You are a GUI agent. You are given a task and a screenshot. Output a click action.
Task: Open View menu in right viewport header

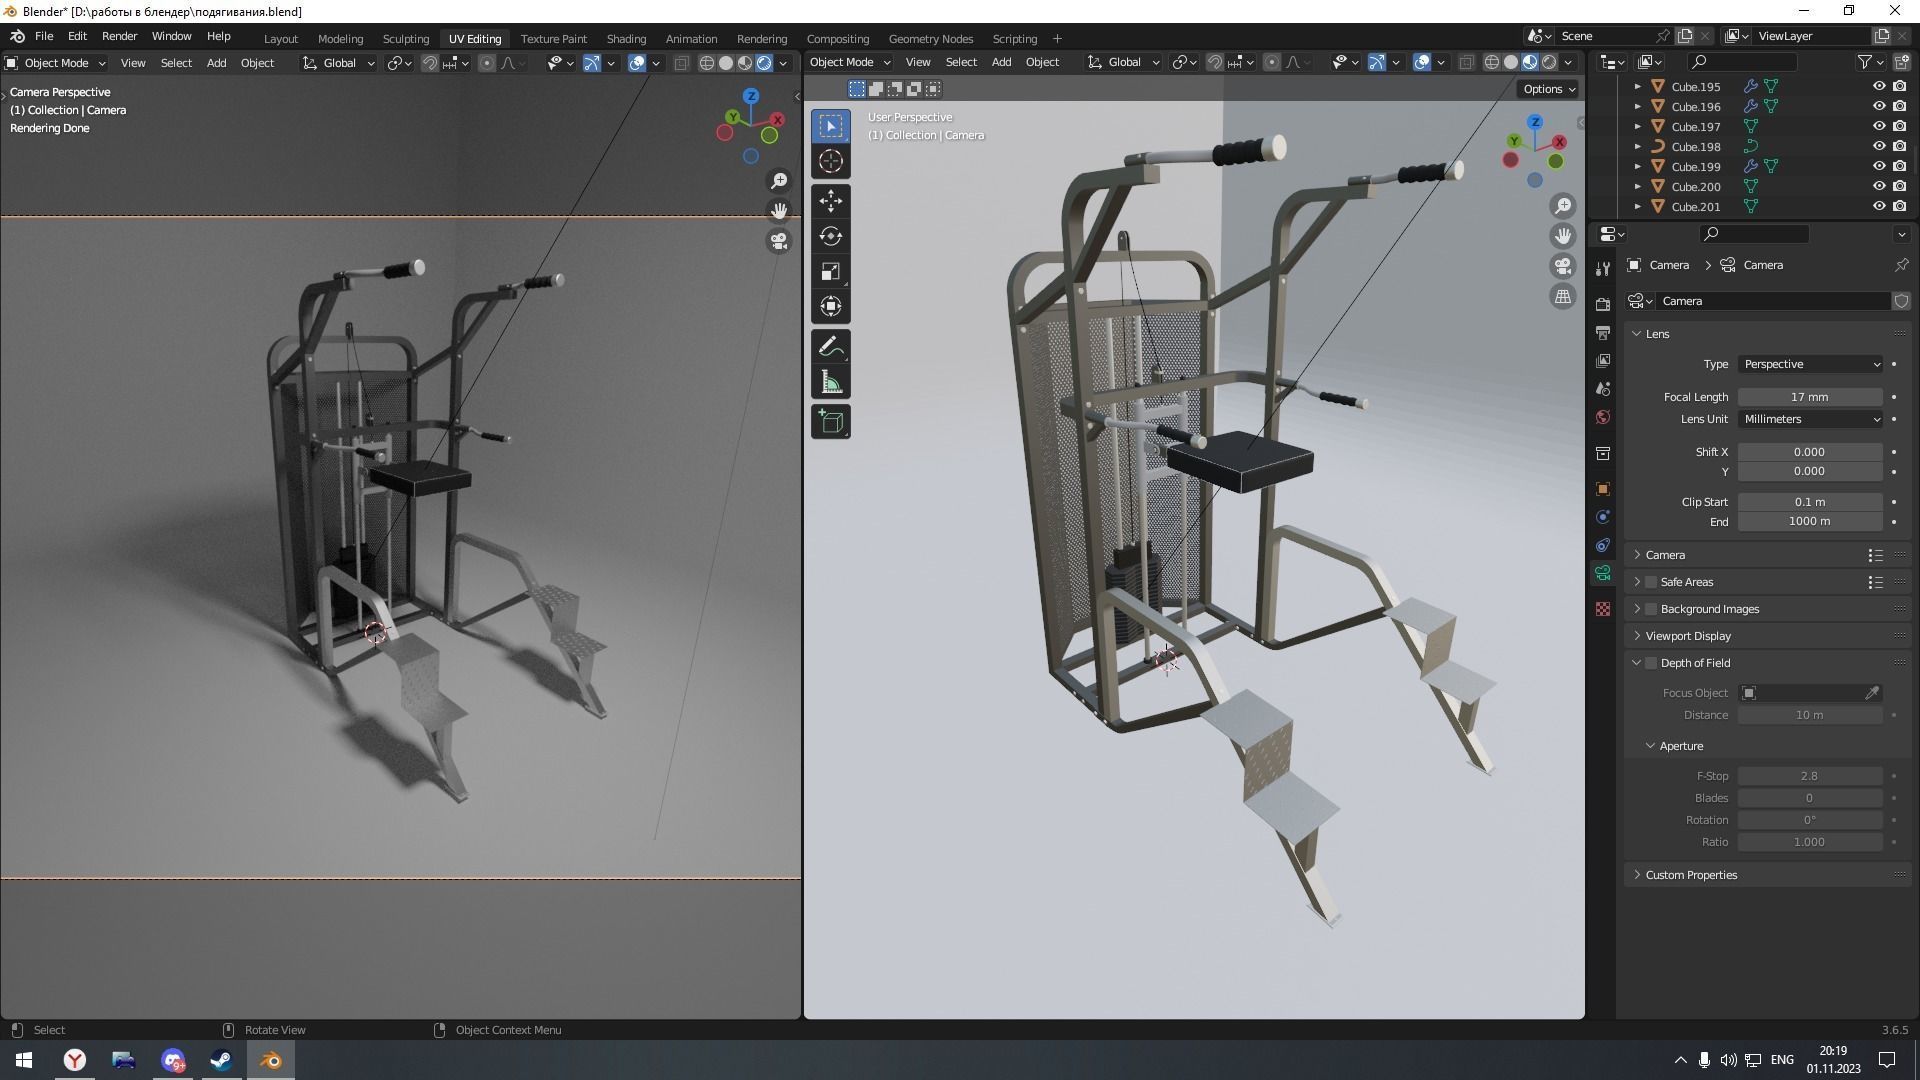tap(918, 62)
